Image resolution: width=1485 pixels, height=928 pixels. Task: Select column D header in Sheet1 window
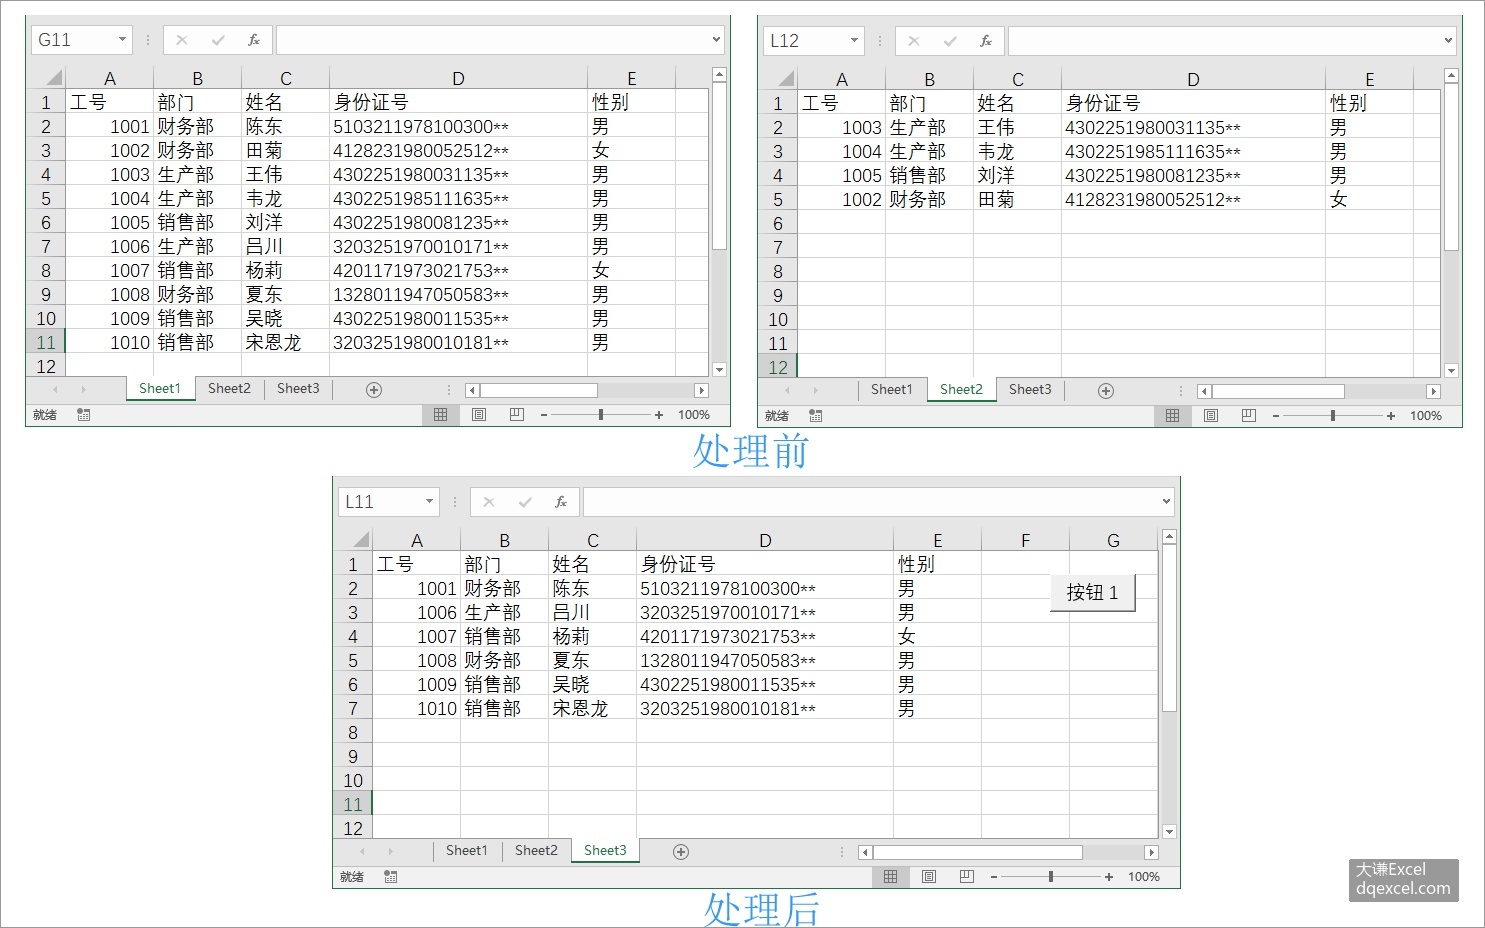458,78
